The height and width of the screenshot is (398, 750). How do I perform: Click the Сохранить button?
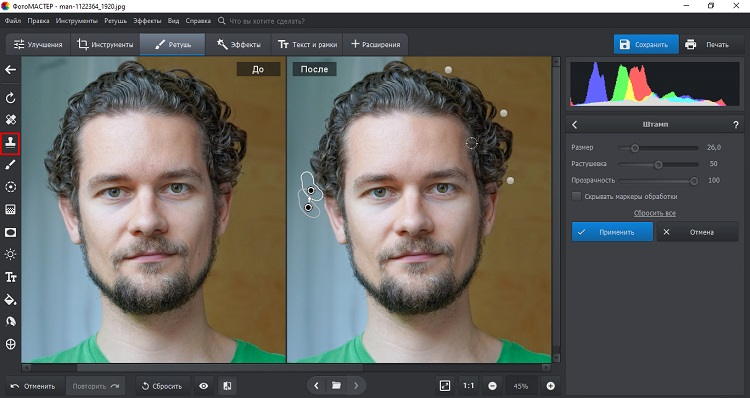tap(646, 44)
